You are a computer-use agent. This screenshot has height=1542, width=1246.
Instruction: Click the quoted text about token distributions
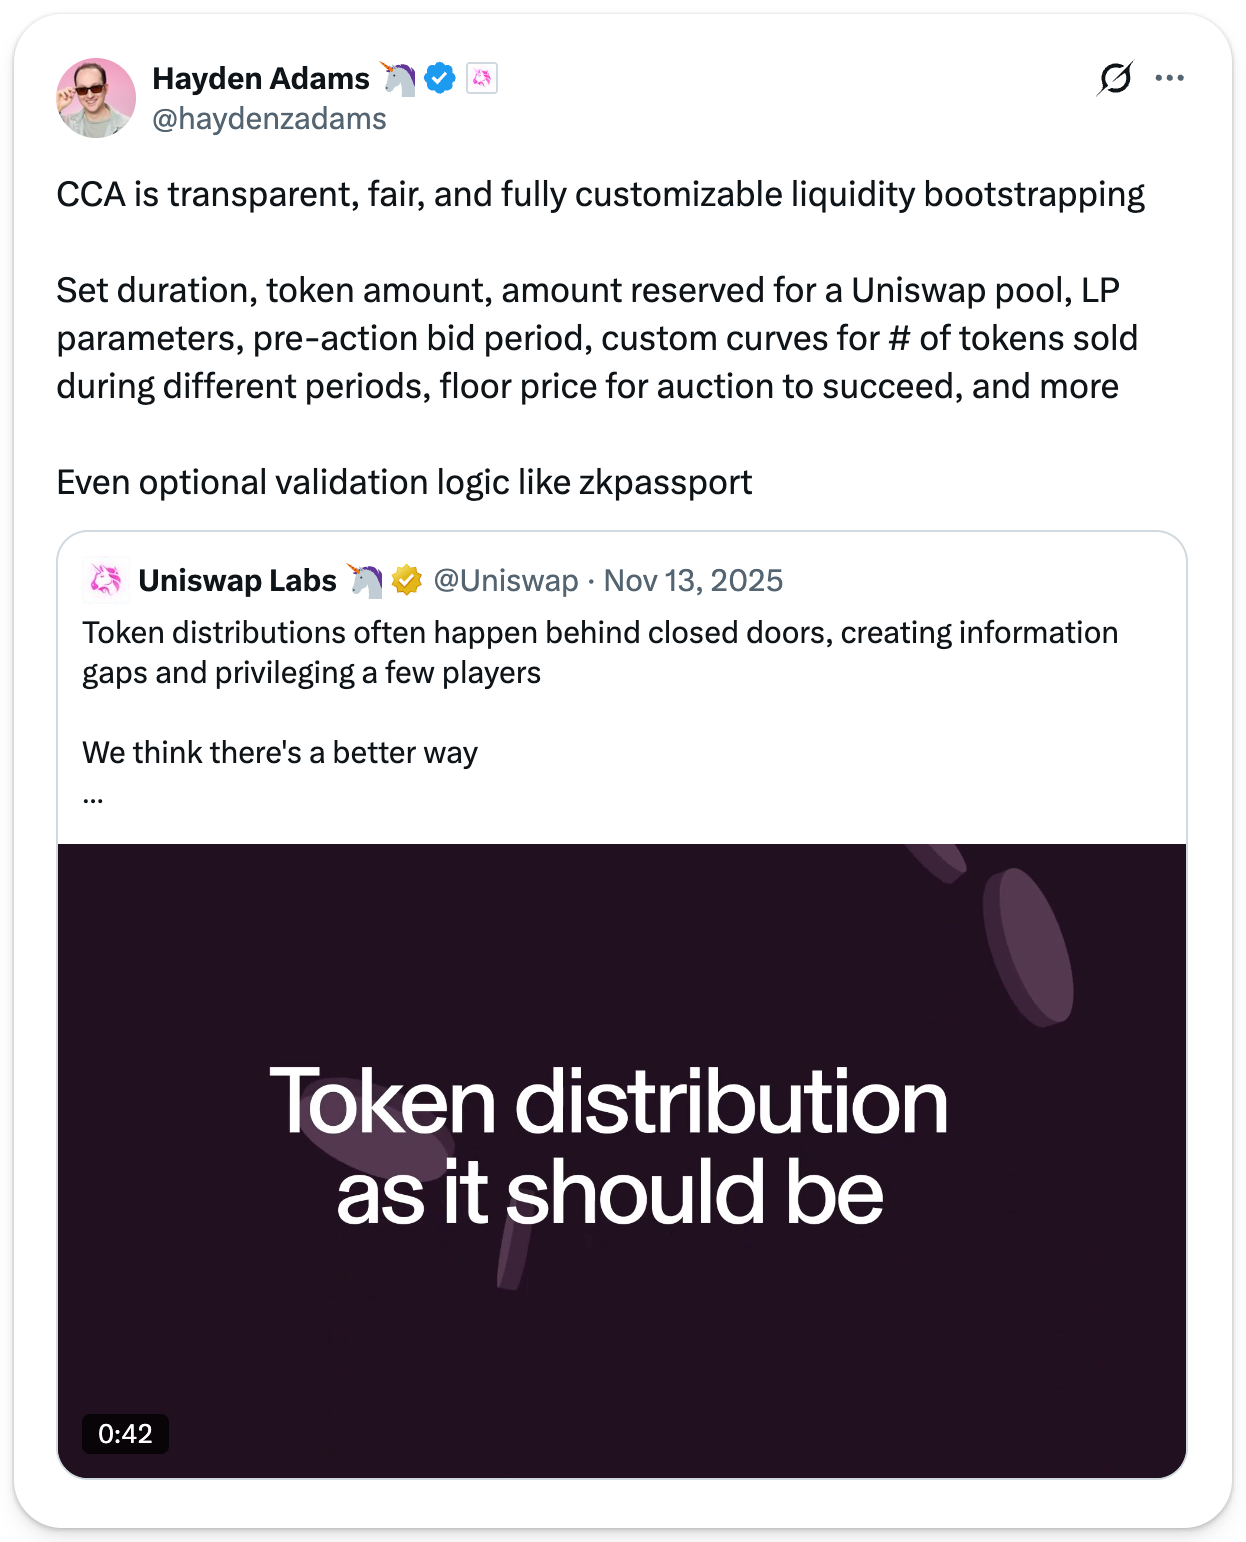[x=600, y=652]
